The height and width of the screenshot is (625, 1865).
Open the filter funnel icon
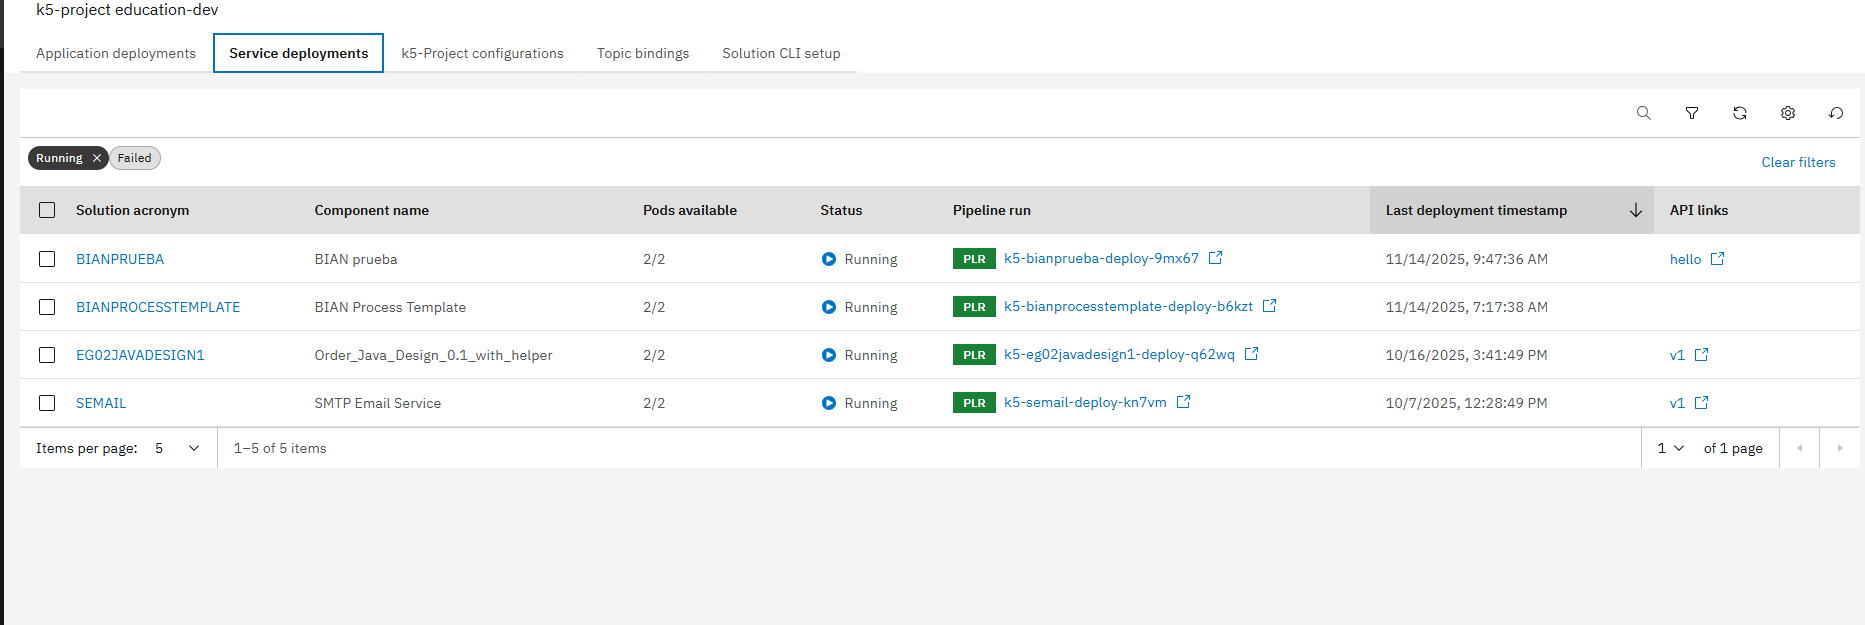tap(1691, 113)
